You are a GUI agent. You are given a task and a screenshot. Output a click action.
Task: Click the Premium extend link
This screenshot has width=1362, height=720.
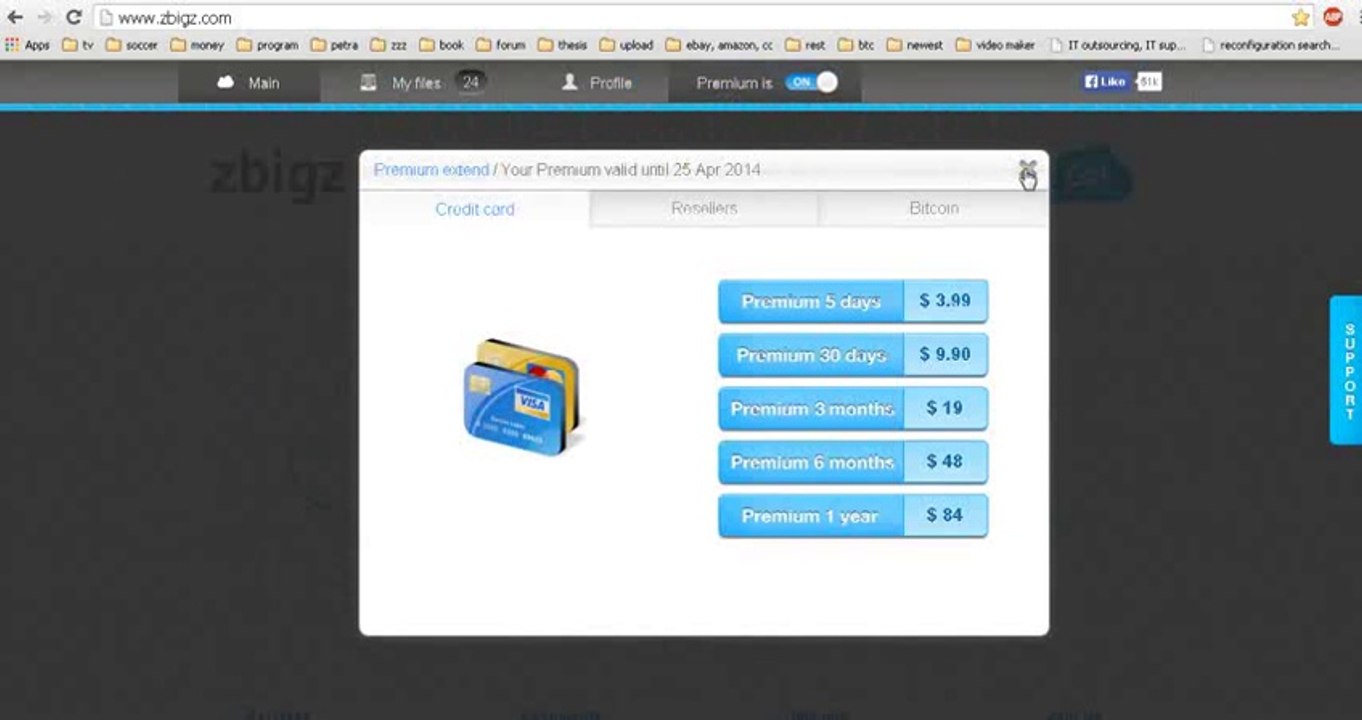click(x=431, y=170)
